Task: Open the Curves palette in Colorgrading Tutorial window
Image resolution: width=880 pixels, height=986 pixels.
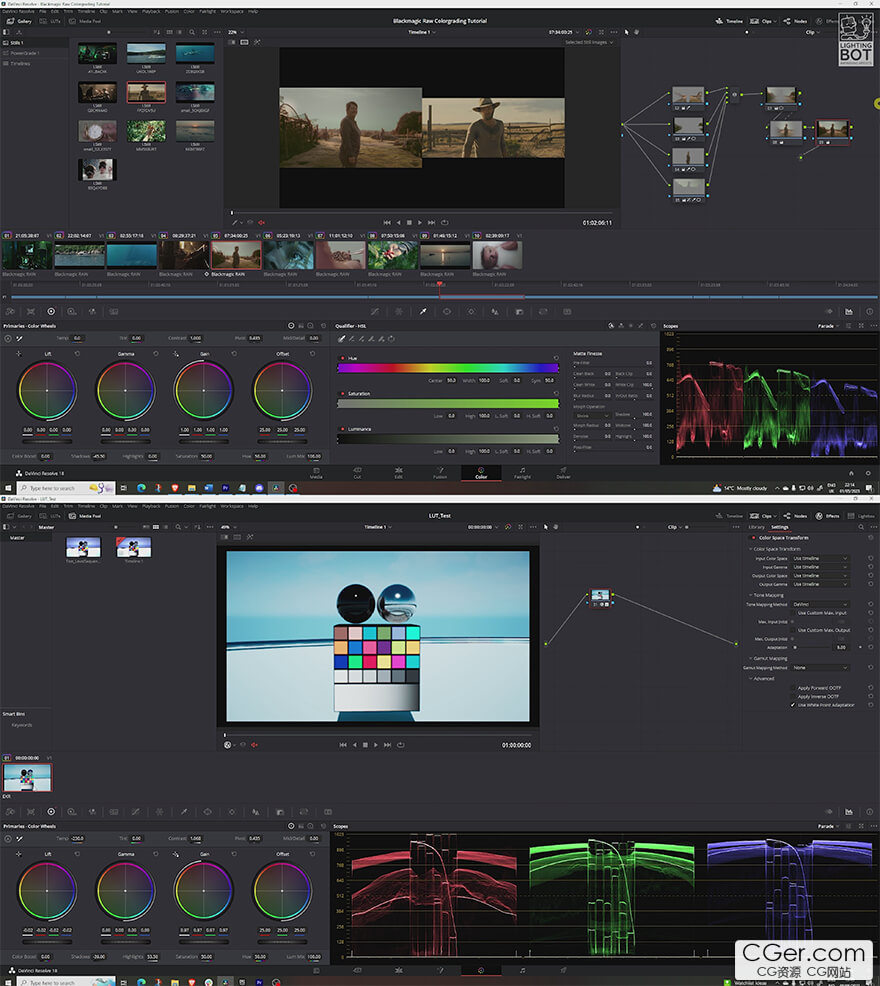Action: point(375,311)
